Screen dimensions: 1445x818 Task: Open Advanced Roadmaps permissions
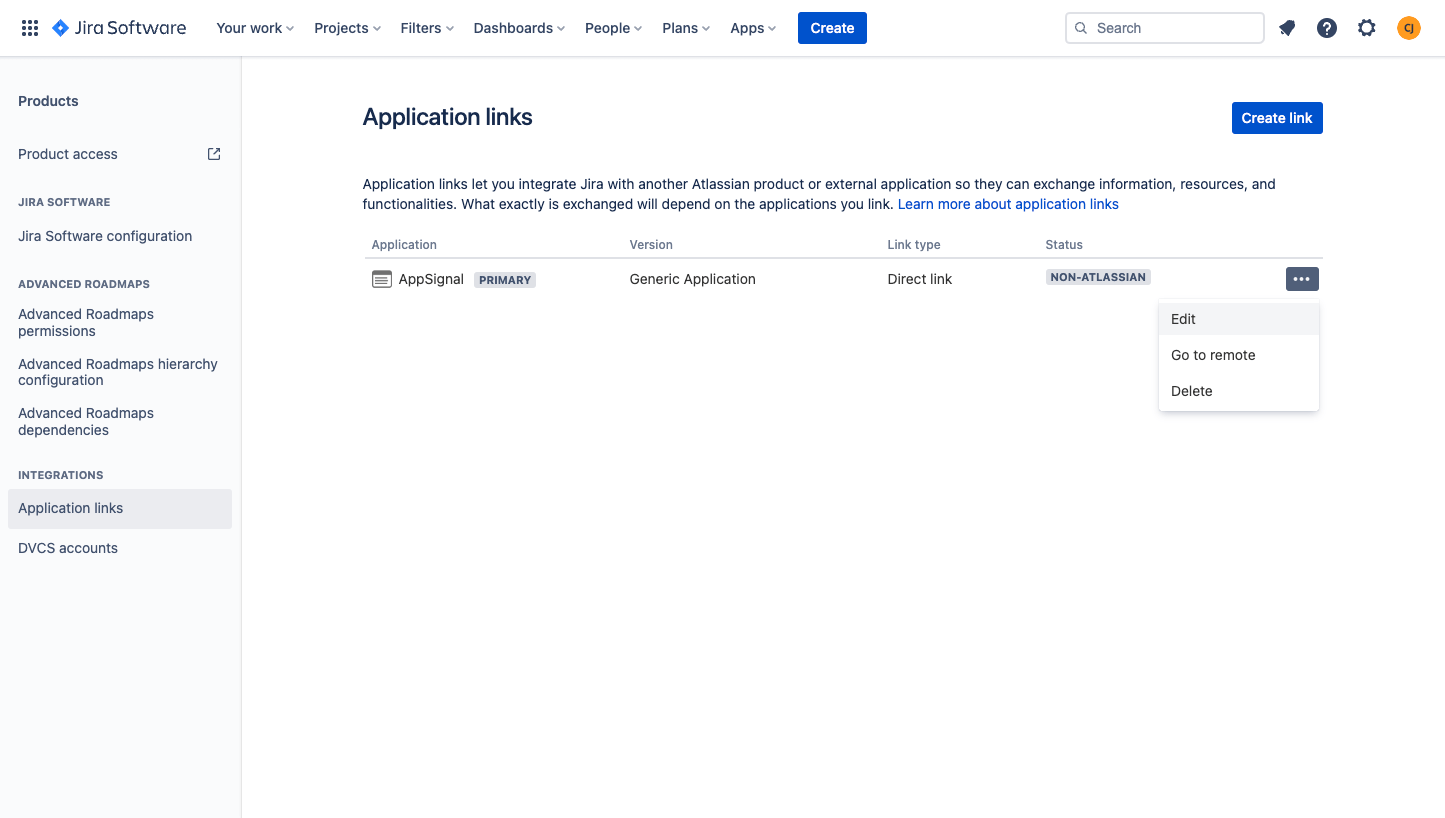point(86,322)
